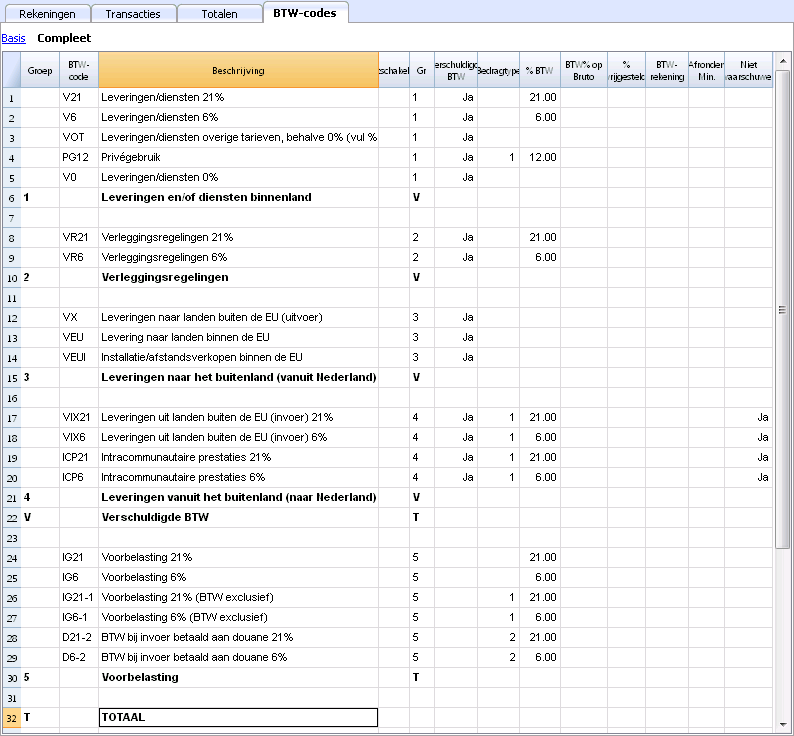794x736 pixels.
Task: Click the 12.00 percentage in Privégebruik row
Action: [540, 157]
